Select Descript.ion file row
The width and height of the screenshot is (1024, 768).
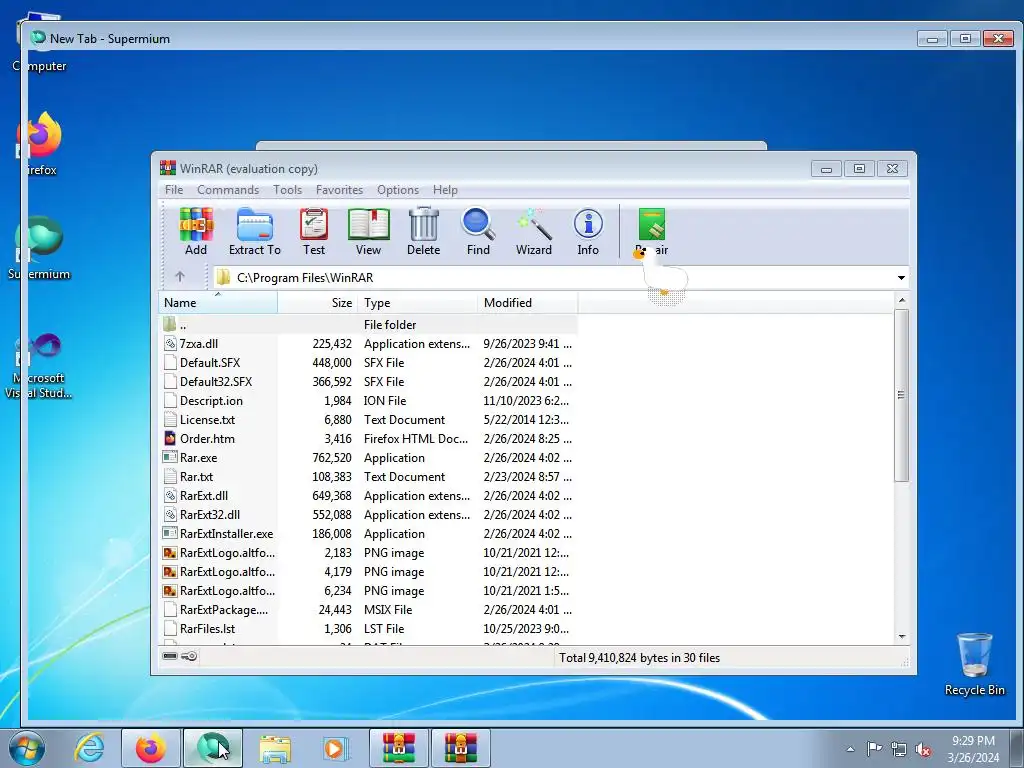tap(368, 400)
